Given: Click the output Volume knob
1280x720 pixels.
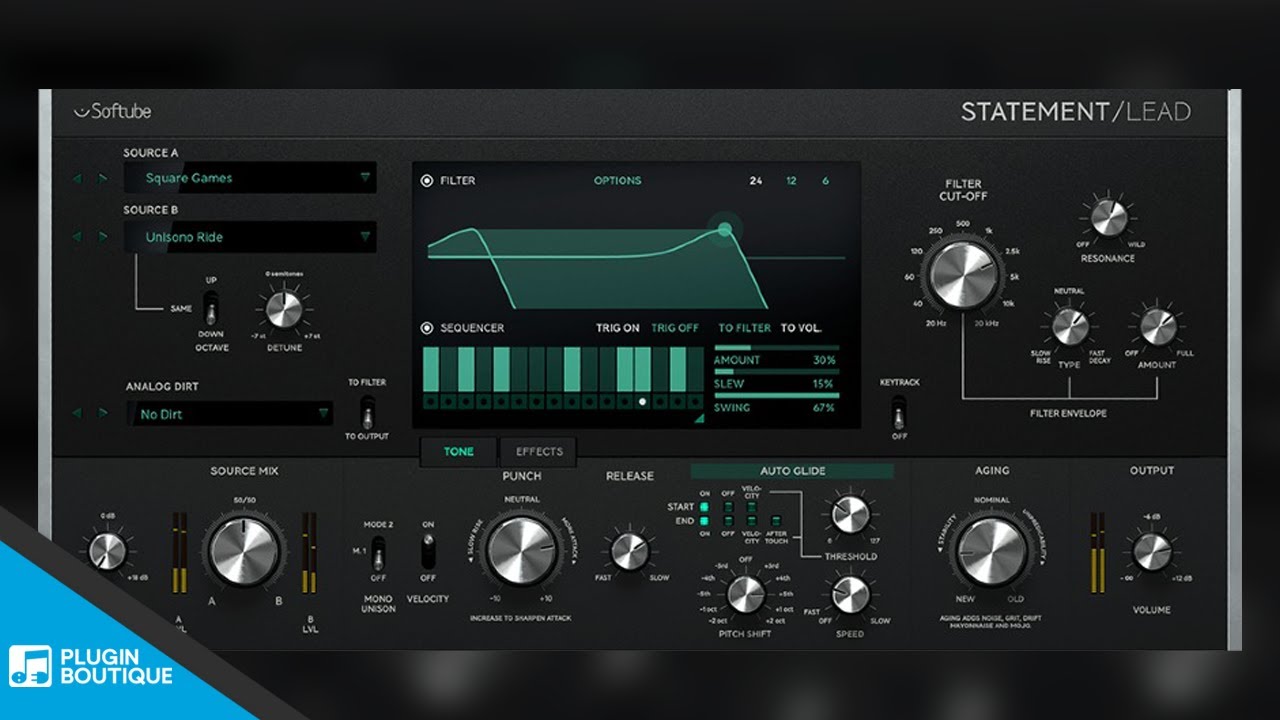Looking at the screenshot, I should point(1151,552).
